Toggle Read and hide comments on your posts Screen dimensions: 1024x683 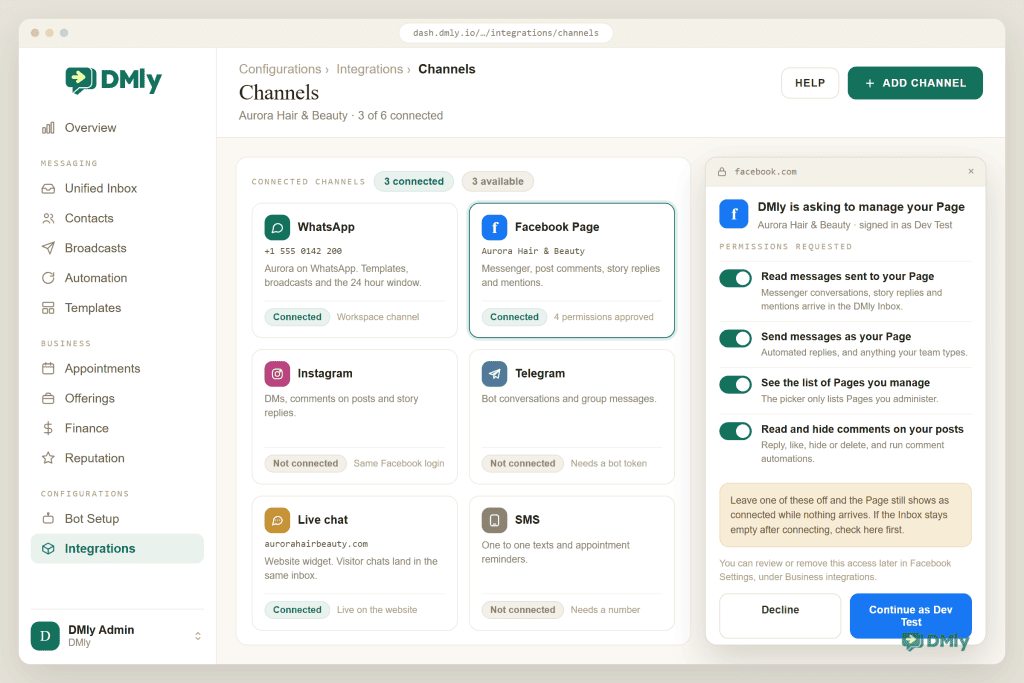tap(736, 432)
